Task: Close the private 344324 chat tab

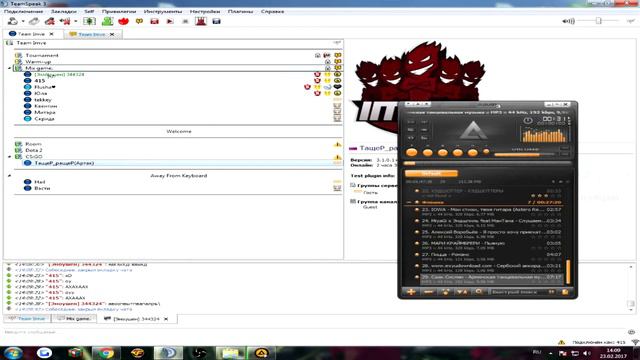Action: point(166,319)
